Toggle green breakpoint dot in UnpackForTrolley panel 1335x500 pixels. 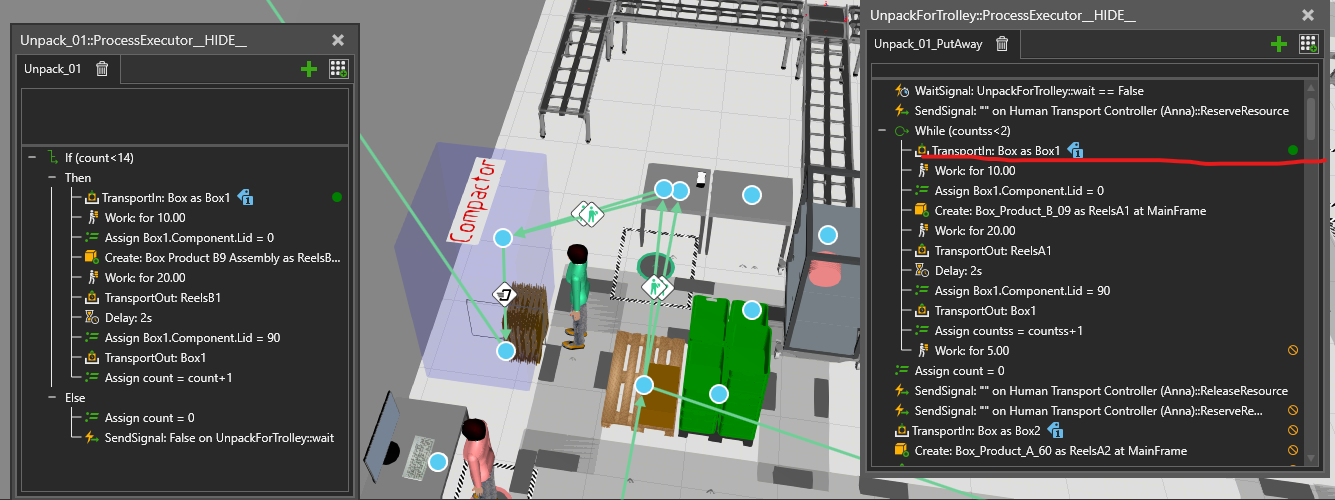point(1293,151)
